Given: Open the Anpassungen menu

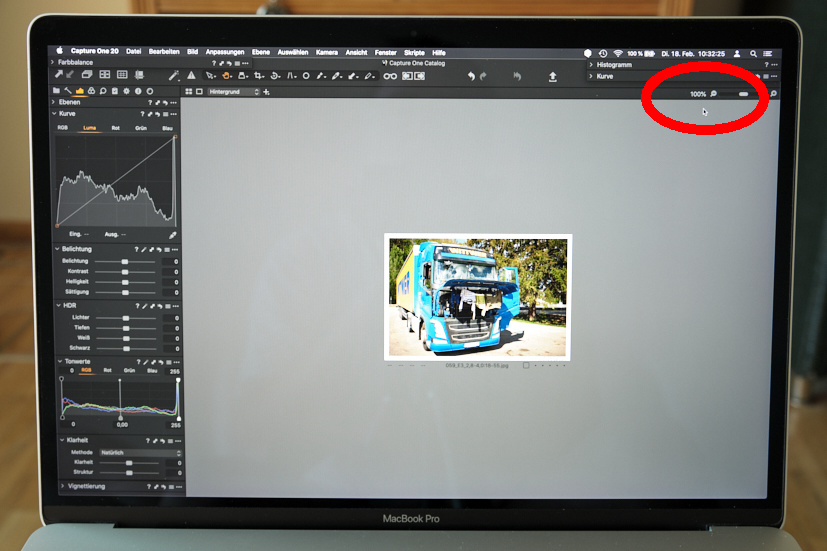Looking at the screenshot, I should (224, 51).
